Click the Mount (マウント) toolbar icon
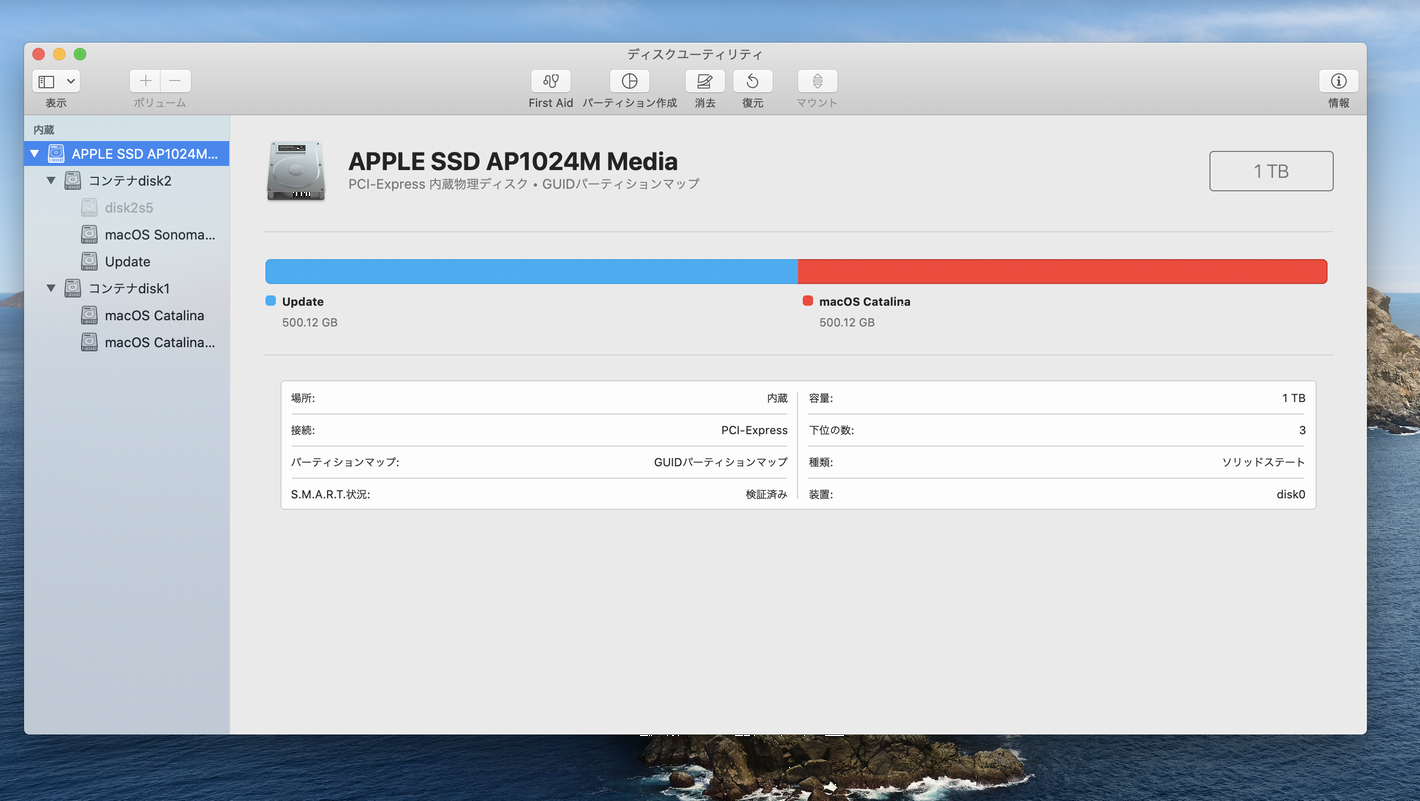This screenshot has height=801, width=1420. coord(817,82)
